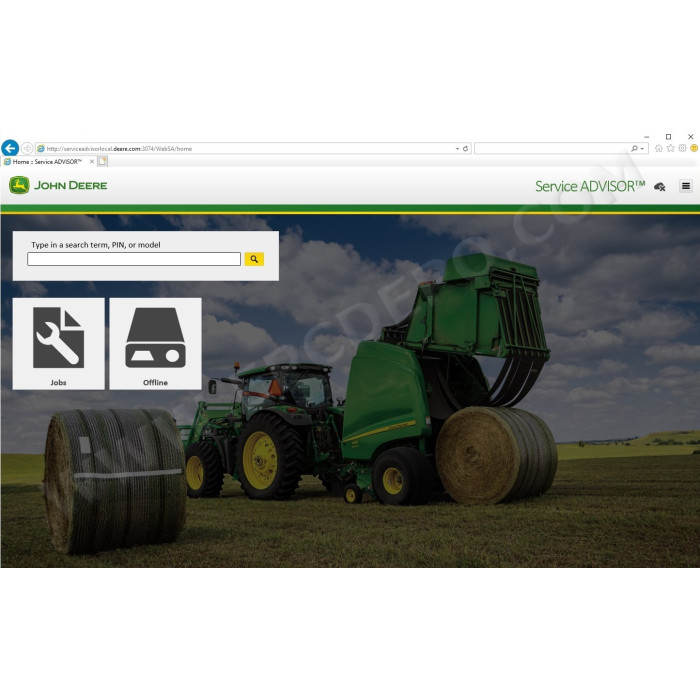The width and height of the screenshot is (700, 700).
Task: Refresh the page with reload icon
Action: tap(465, 149)
